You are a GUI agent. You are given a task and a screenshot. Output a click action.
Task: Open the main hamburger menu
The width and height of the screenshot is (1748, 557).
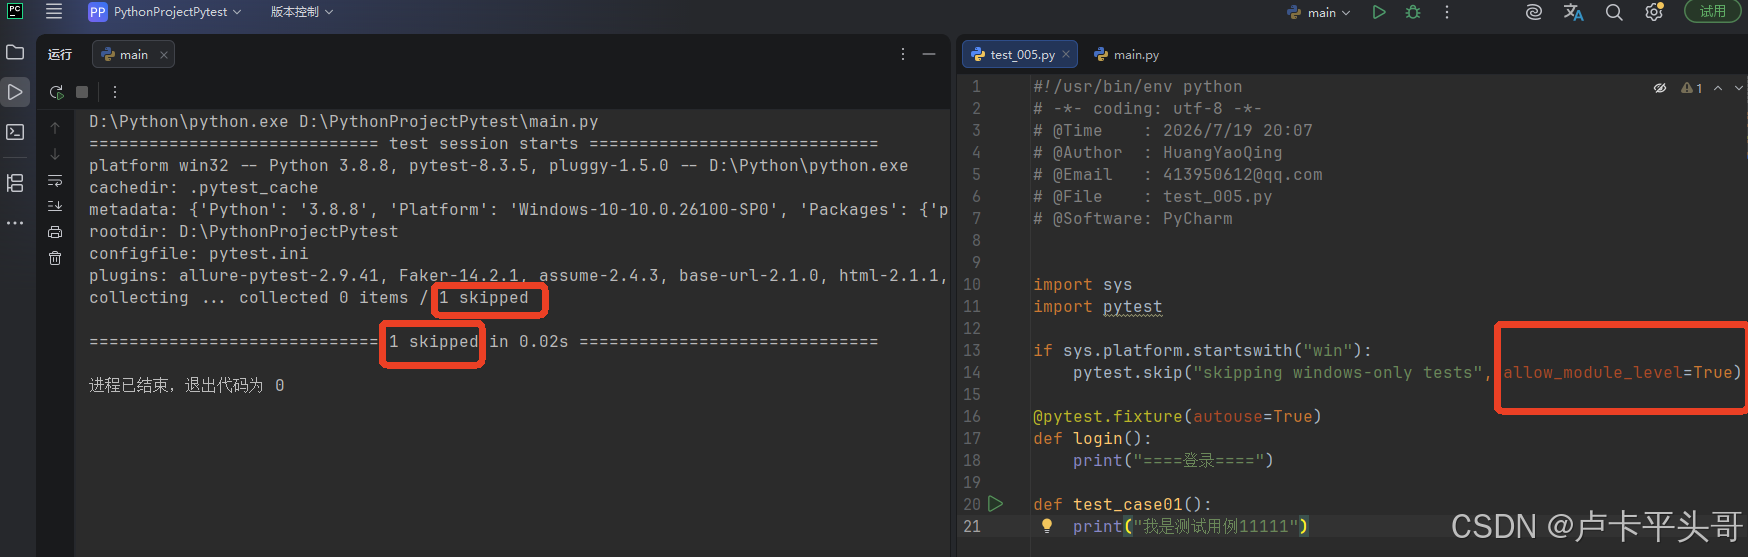(54, 12)
